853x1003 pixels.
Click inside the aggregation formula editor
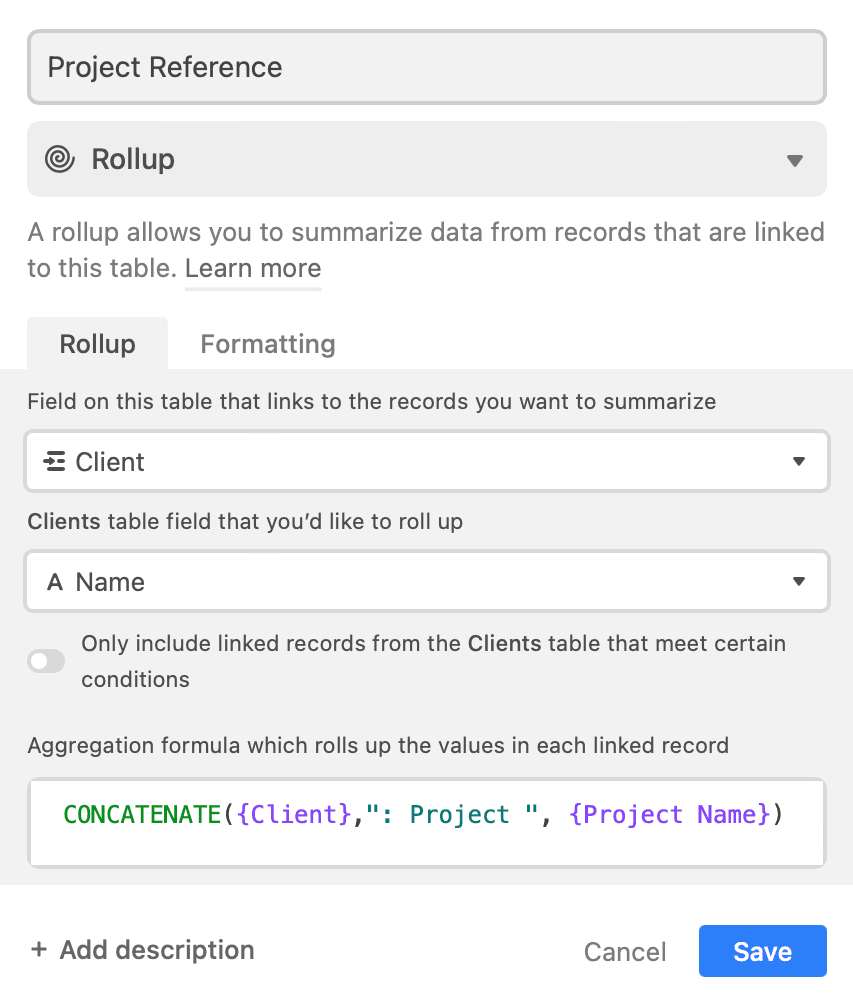(427, 823)
